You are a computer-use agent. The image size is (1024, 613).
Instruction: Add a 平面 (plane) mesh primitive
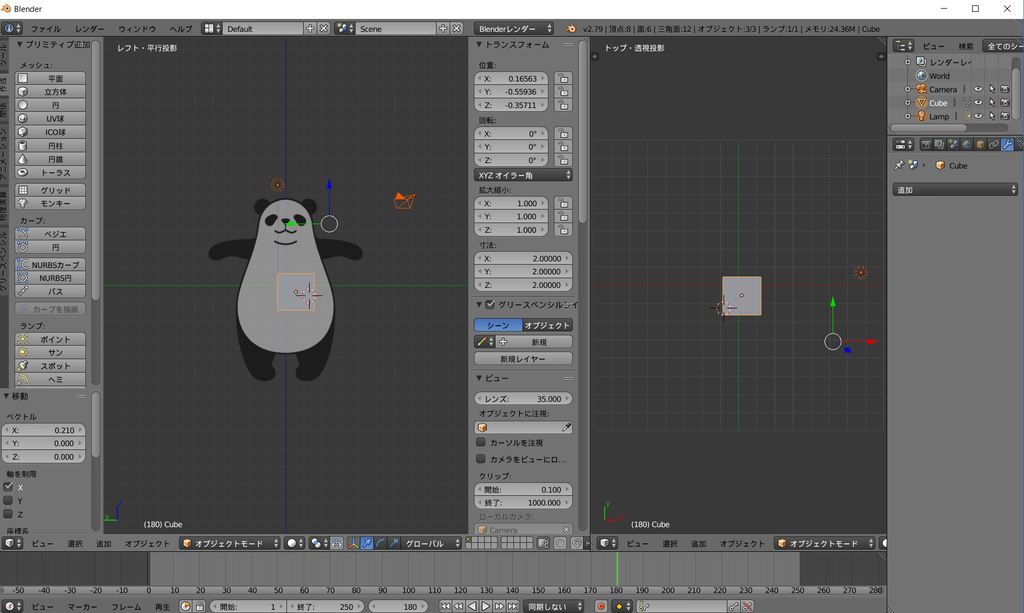coord(50,78)
